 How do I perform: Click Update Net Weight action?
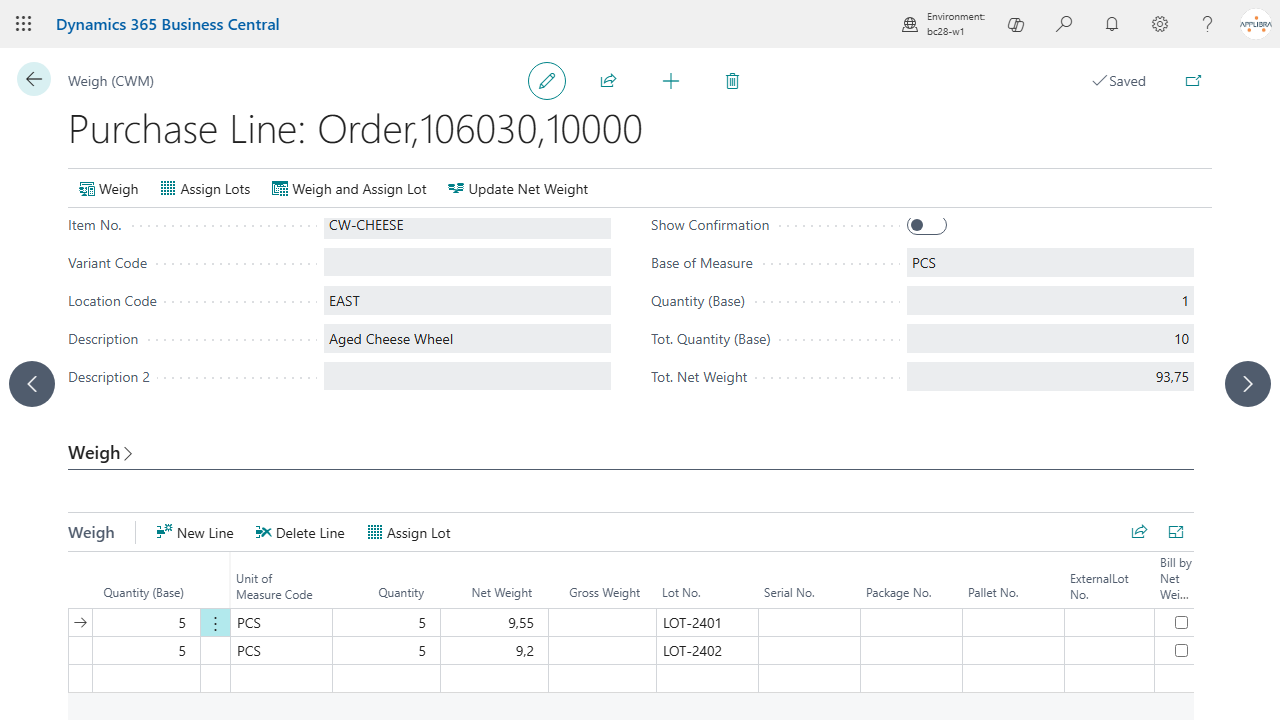point(518,189)
